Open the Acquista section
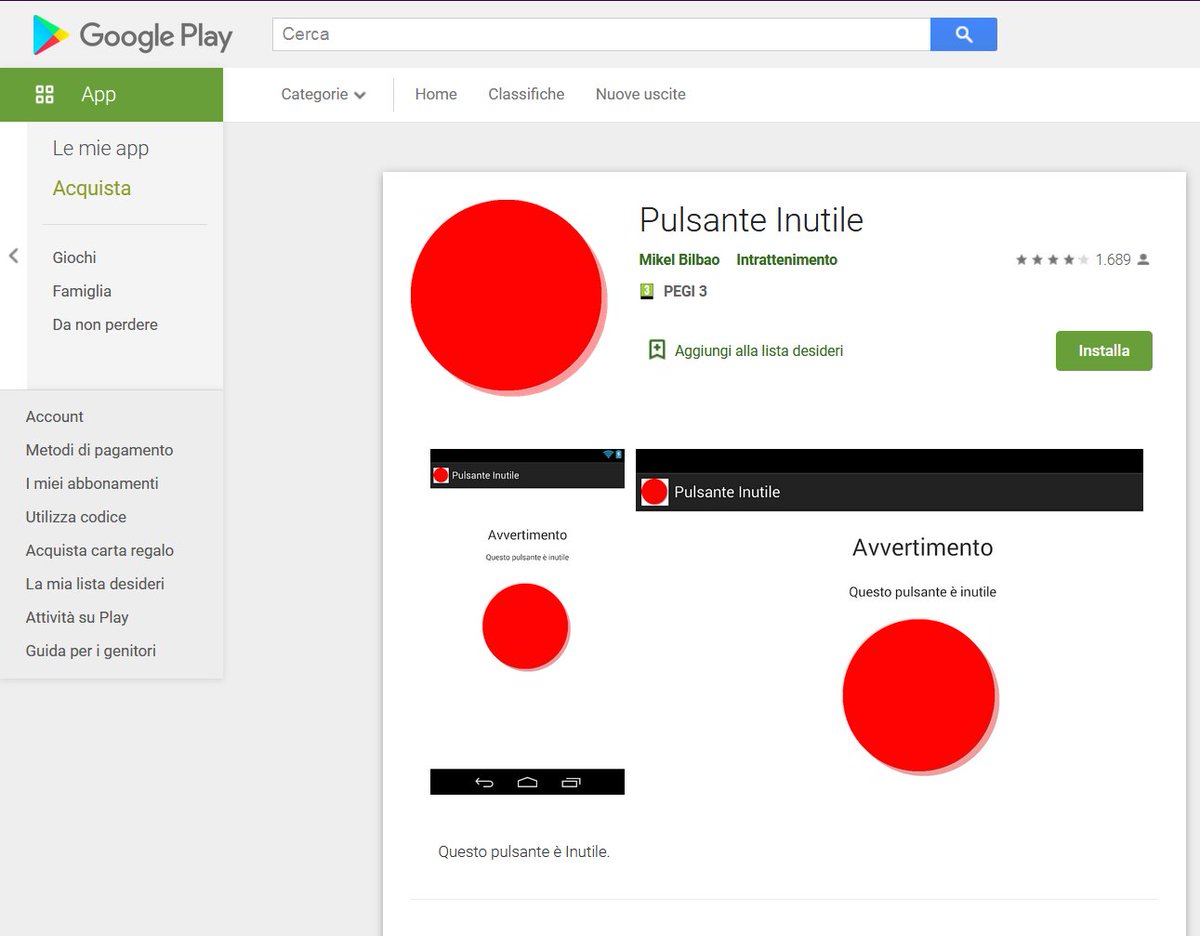This screenshot has width=1200, height=936. [92, 188]
